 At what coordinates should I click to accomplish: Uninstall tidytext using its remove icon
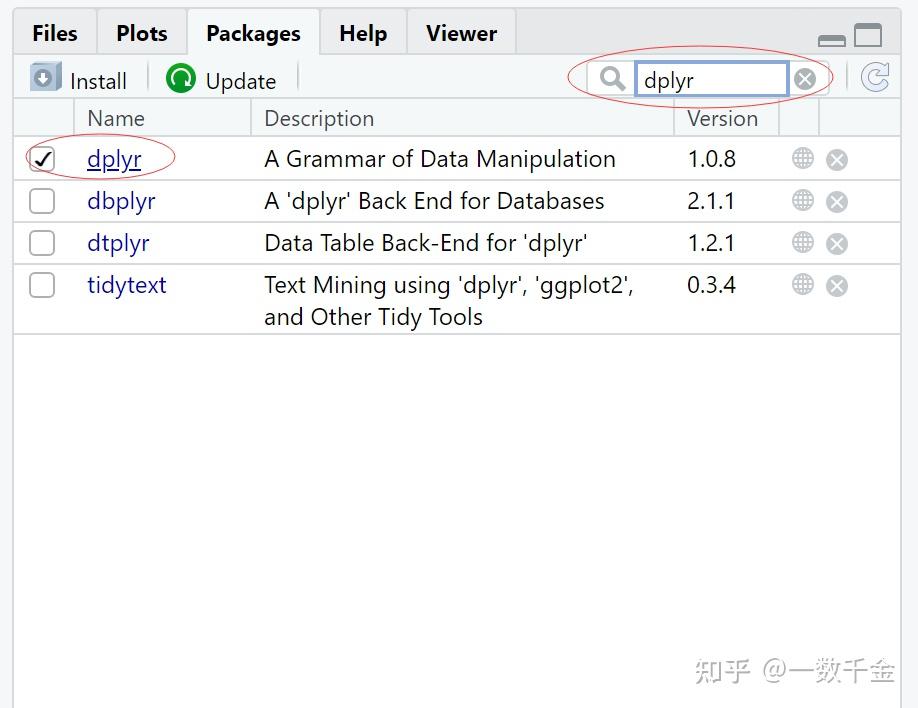point(837,286)
